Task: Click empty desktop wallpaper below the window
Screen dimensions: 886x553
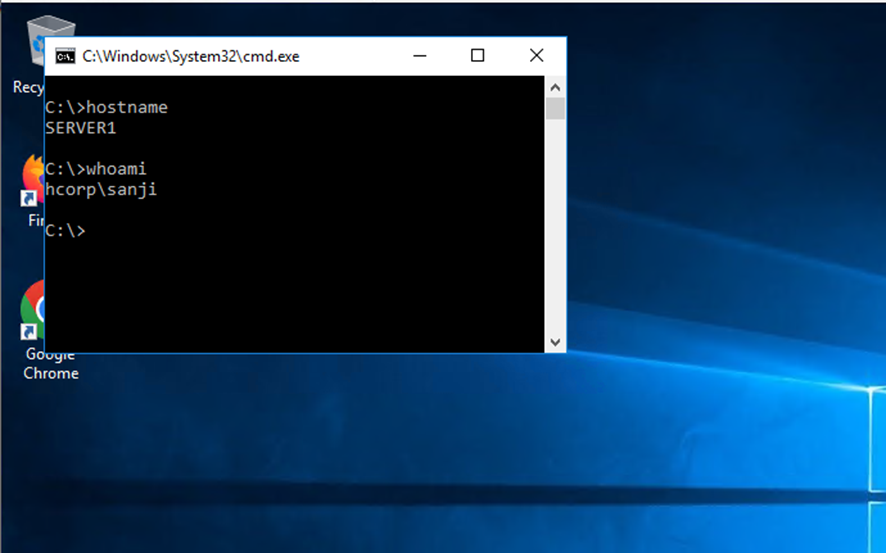Action: pyautogui.click(x=400, y=450)
